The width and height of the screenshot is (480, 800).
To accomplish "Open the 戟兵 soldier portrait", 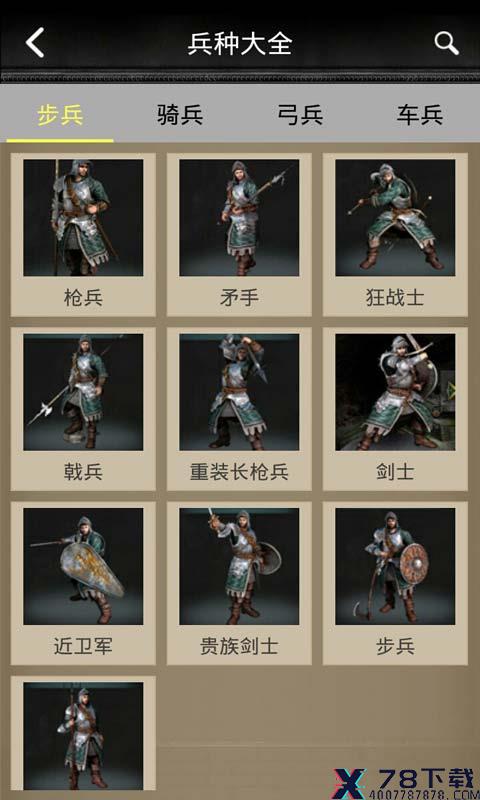I will [x=83, y=392].
